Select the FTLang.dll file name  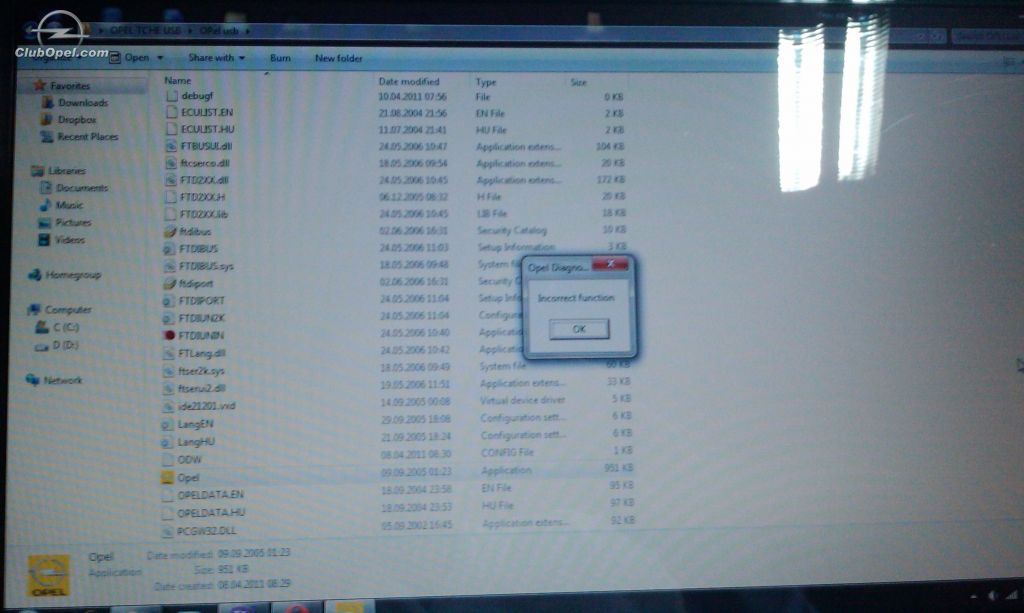(202, 353)
